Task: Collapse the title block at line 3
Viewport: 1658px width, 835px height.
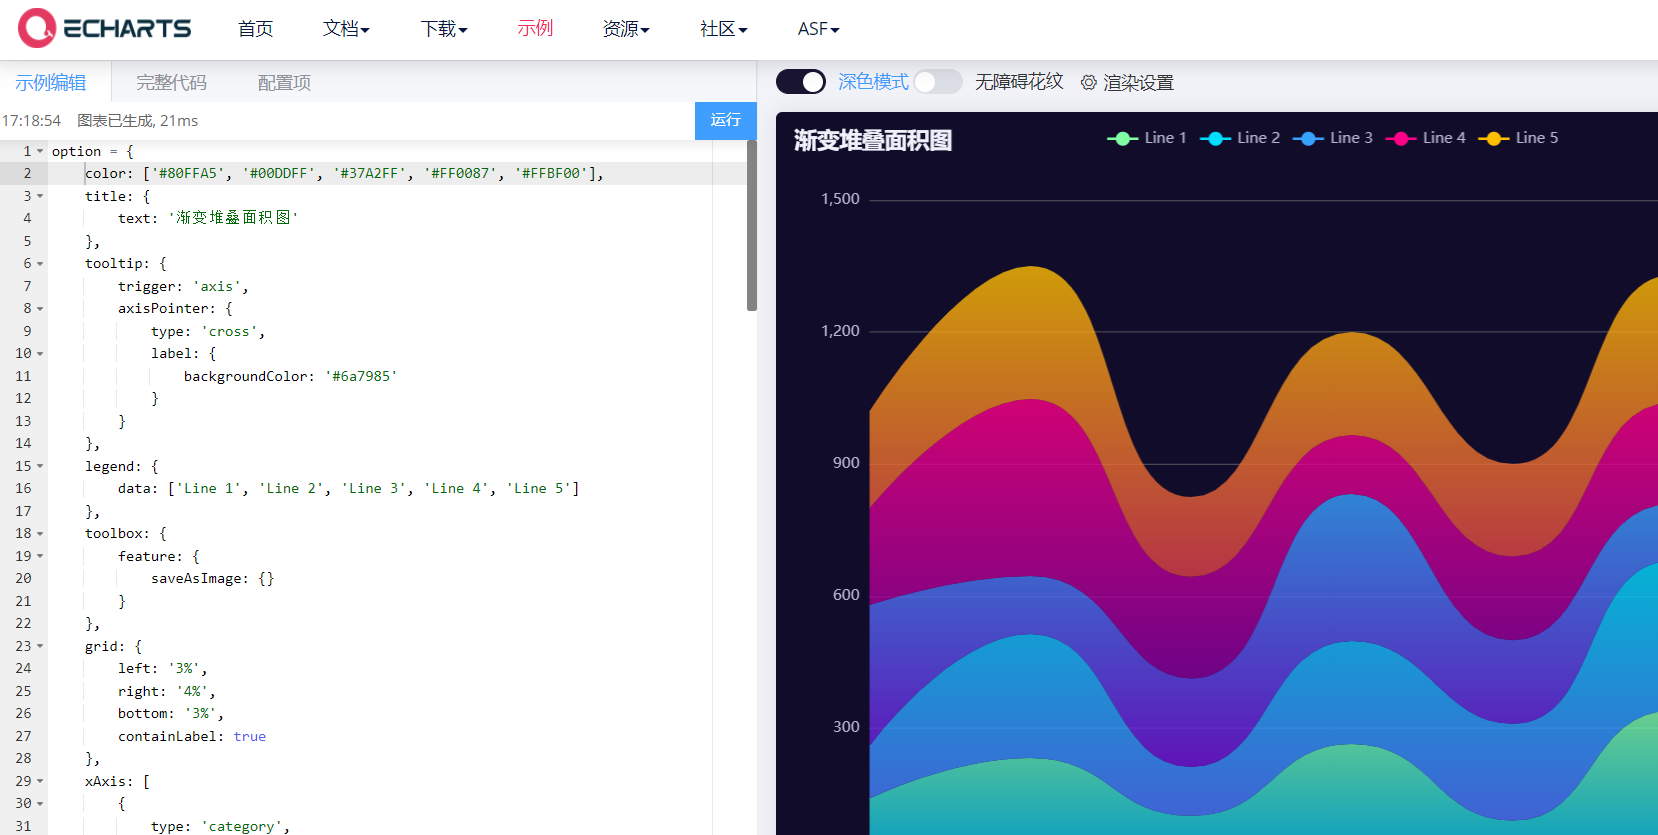Action: (x=40, y=196)
